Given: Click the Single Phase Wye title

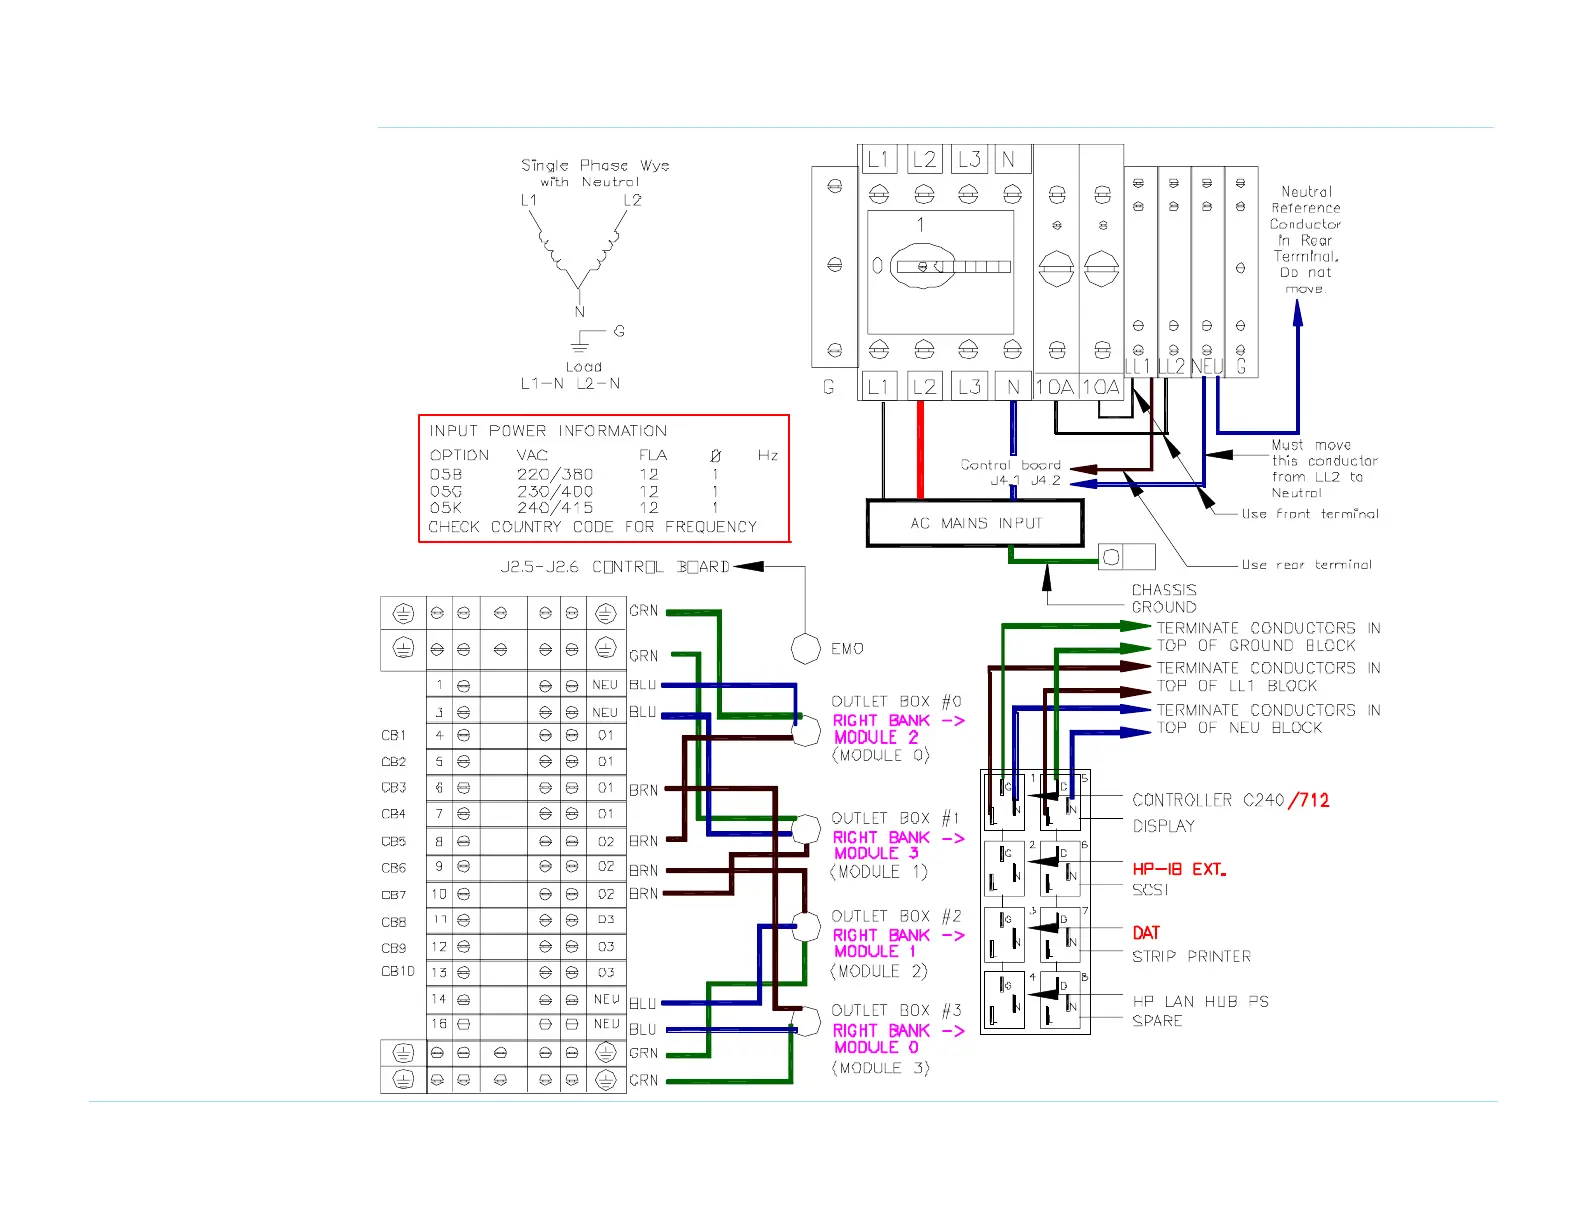Looking at the screenshot, I should pyautogui.click(x=595, y=173).
